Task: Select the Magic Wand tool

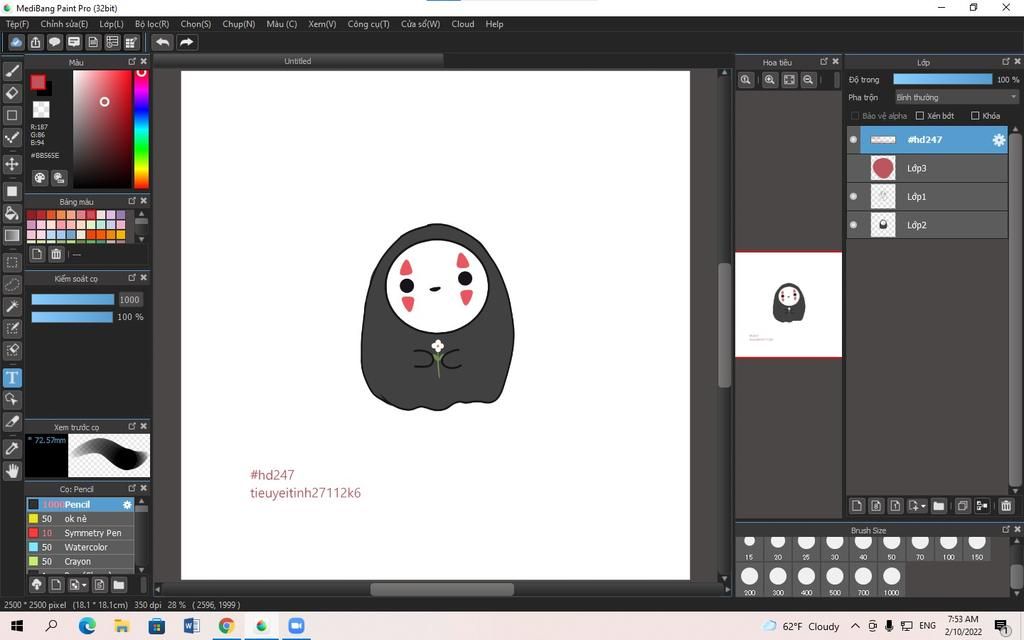Action: tap(12, 306)
